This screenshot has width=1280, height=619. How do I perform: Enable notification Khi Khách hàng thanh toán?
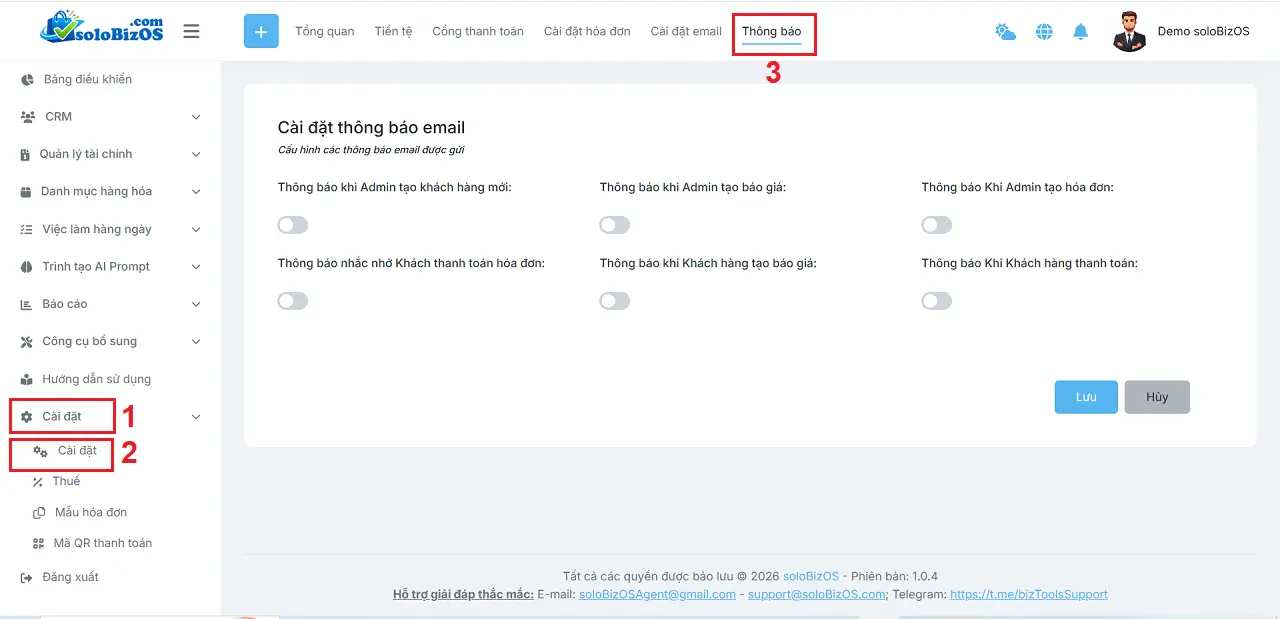click(x=937, y=301)
